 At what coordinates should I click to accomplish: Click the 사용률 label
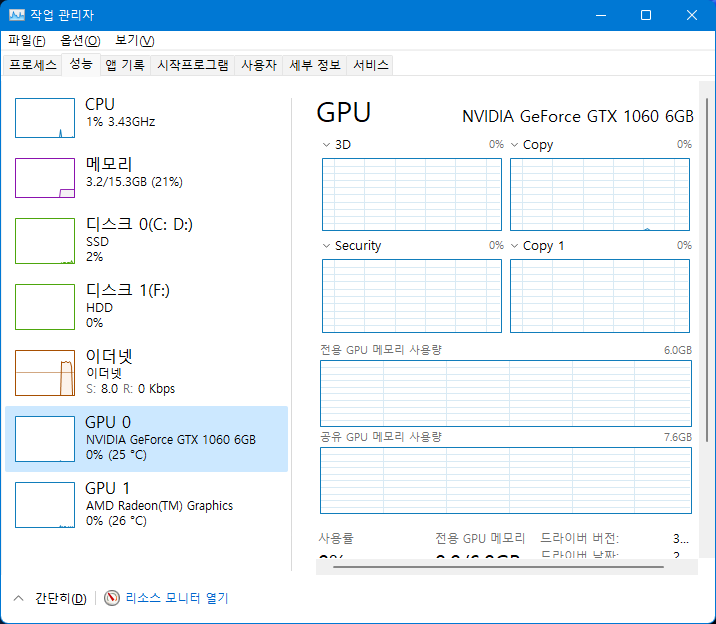coord(336,539)
